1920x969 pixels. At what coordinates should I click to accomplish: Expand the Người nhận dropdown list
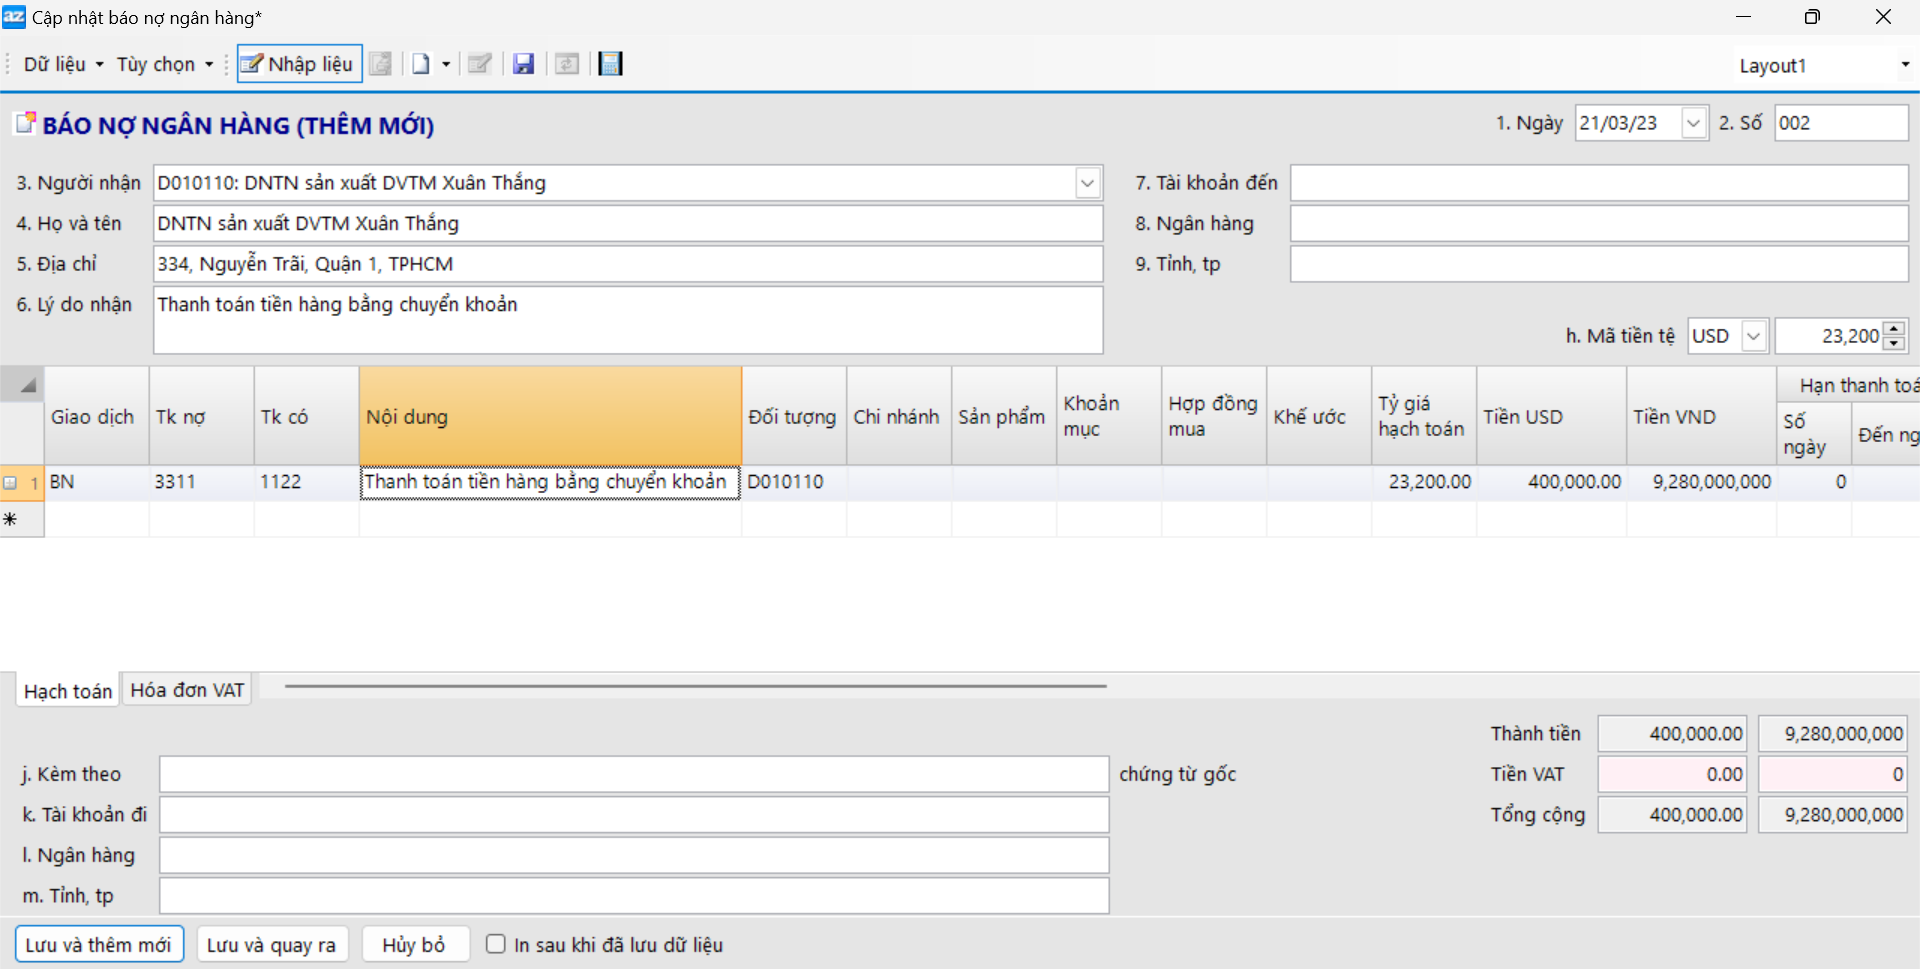point(1087,183)
